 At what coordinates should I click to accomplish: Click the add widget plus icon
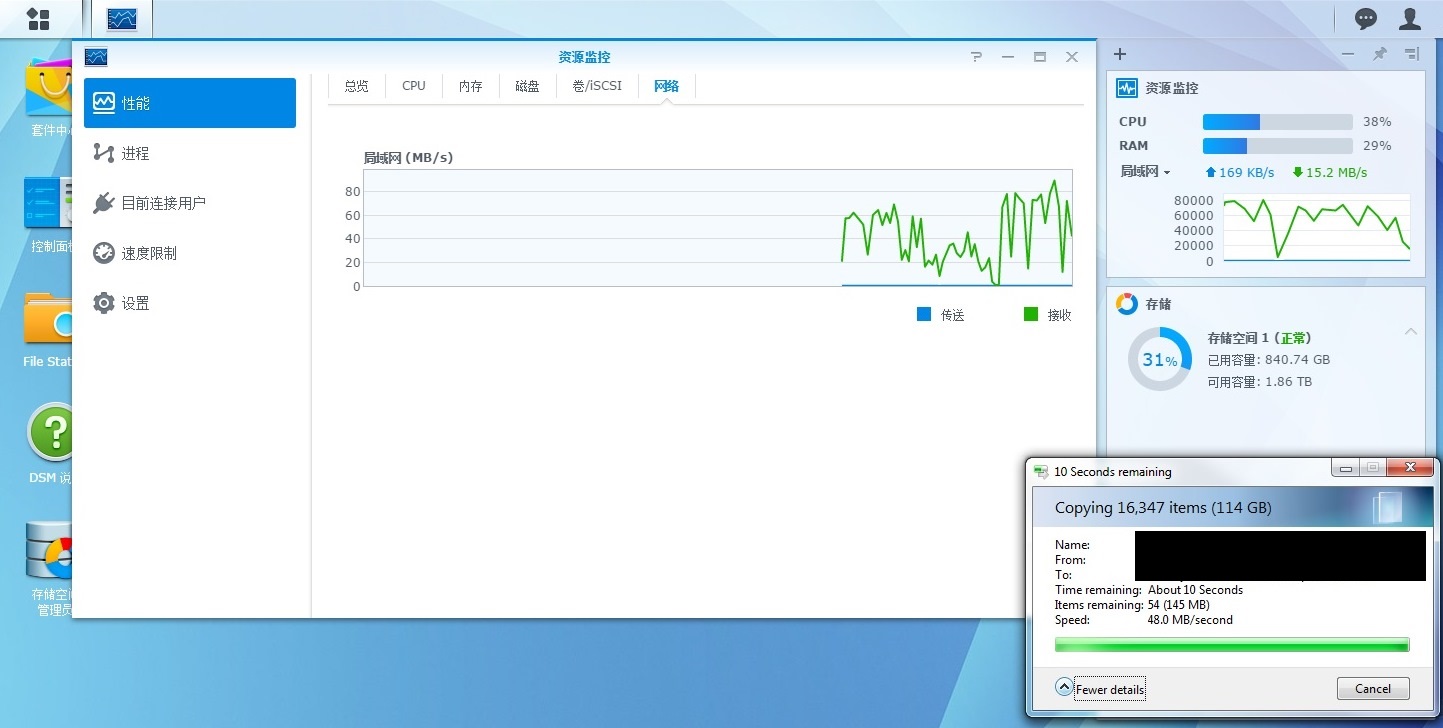coord(1120,54)
